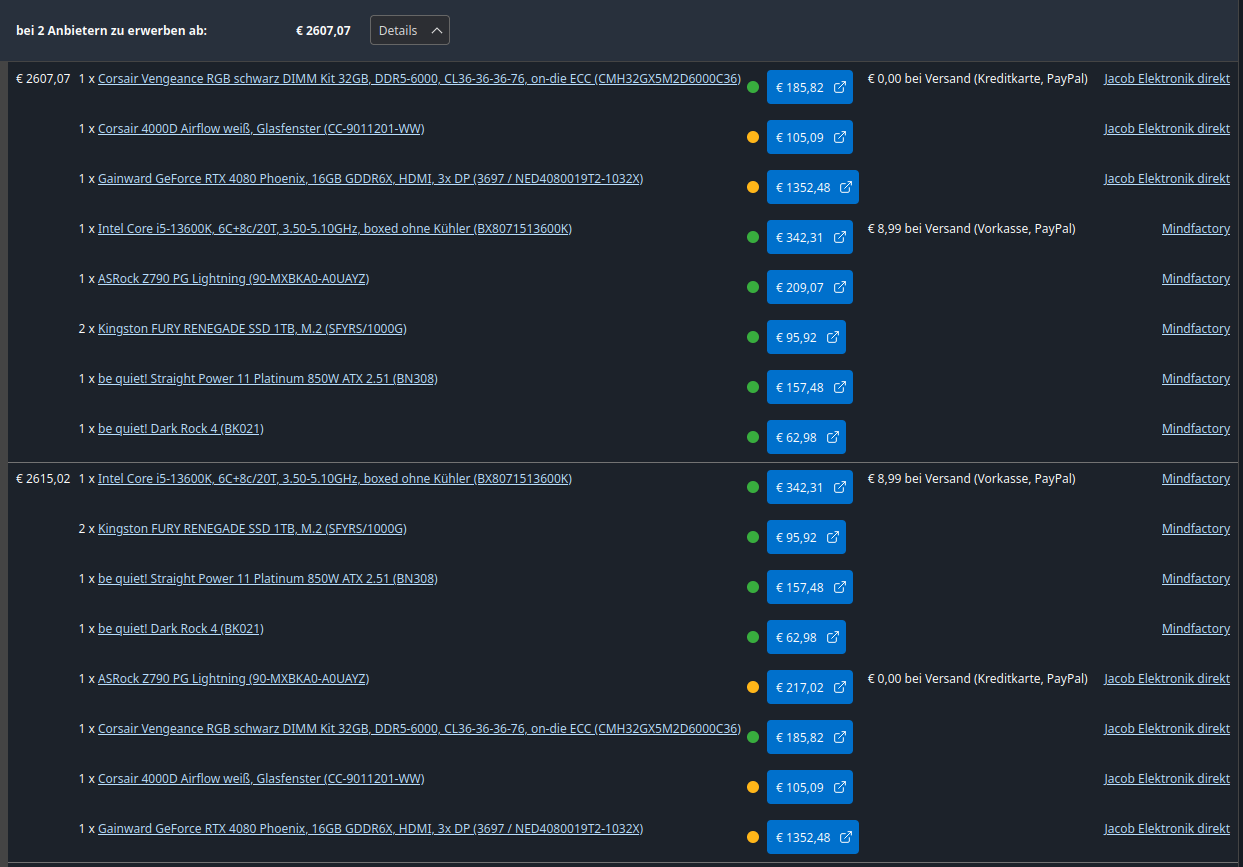Viewport: 1243px width, 867px height.
Task: Open € 1352,48 RTX 4080 offer in € 2615,02 group
Action: [813, 837]
